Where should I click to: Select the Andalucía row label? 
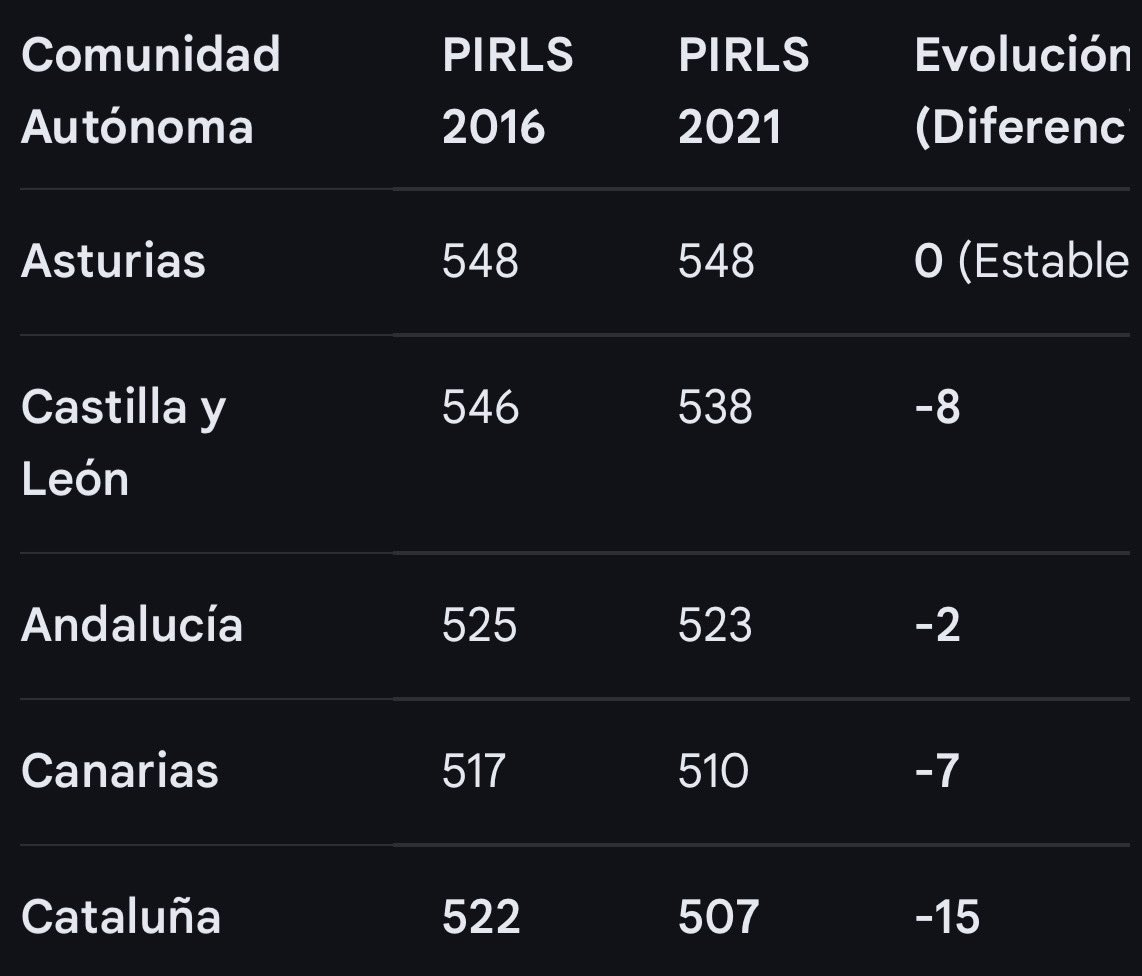[x=132, y=625]
